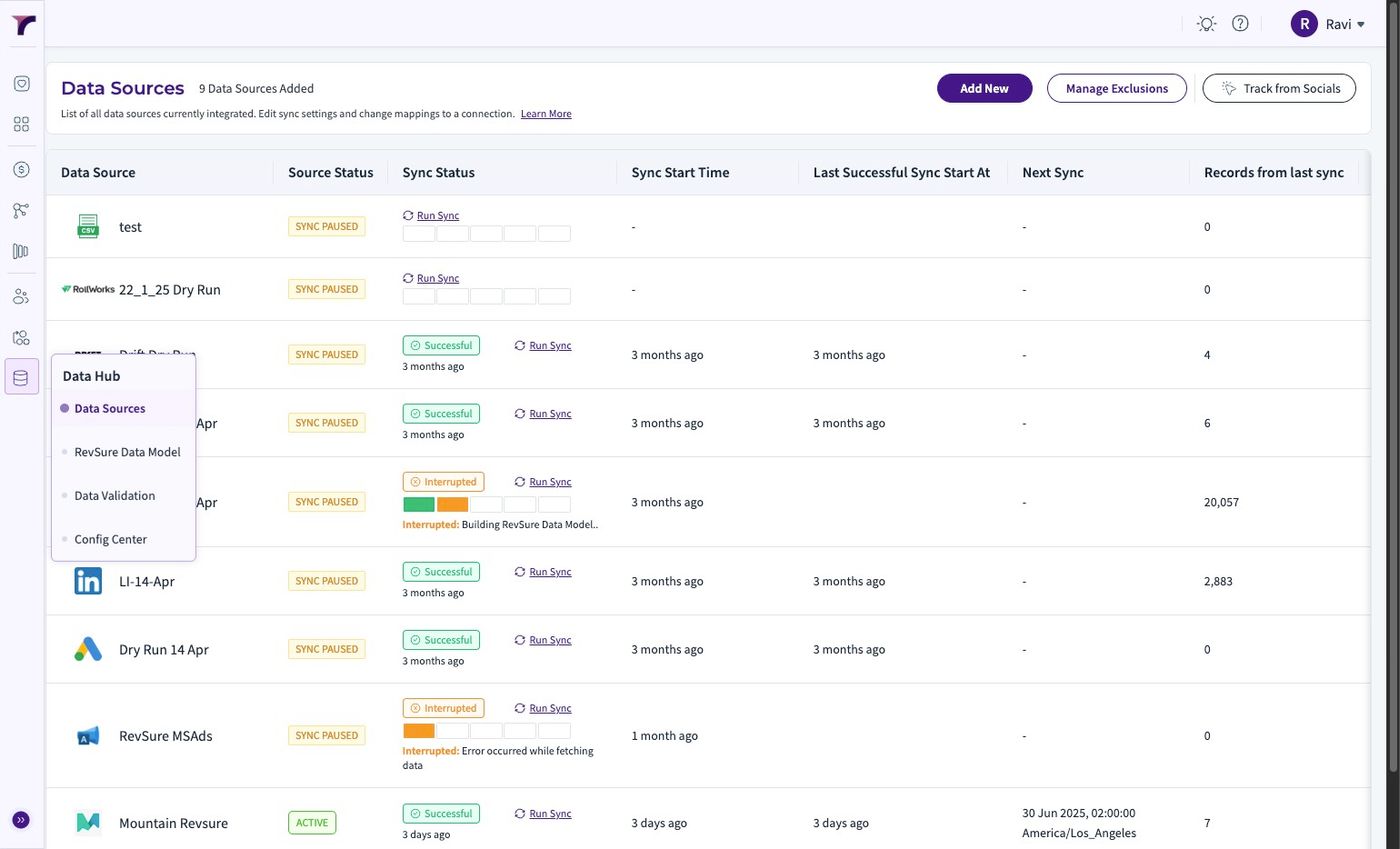Click the Google Ads icon for Dry Run 14 Apr
Screen dimensions: 1400x849
click(x=88, y=649)
